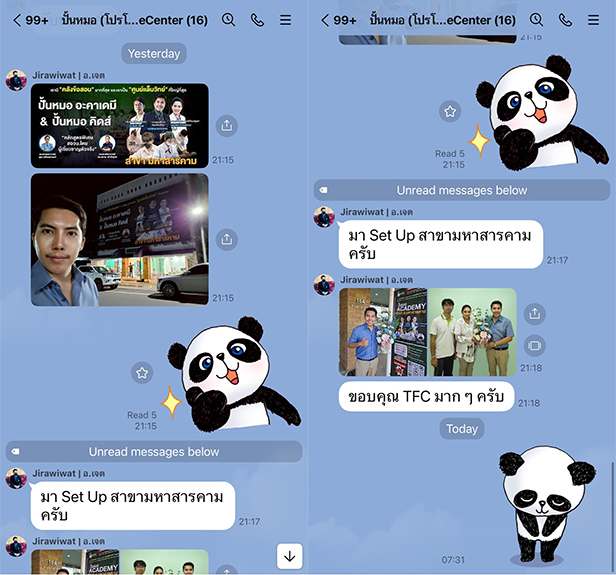
Task: Tap star icon beside panda sticker in right chat
Action: coord(450,112)
